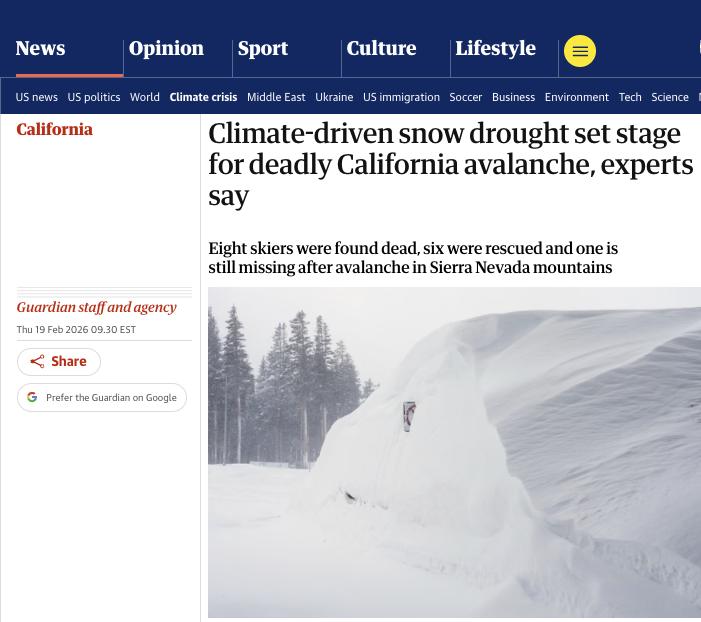Open the Sport section tab
The height and width of the screenshot is (622, 701).
(x=263, y=48)
